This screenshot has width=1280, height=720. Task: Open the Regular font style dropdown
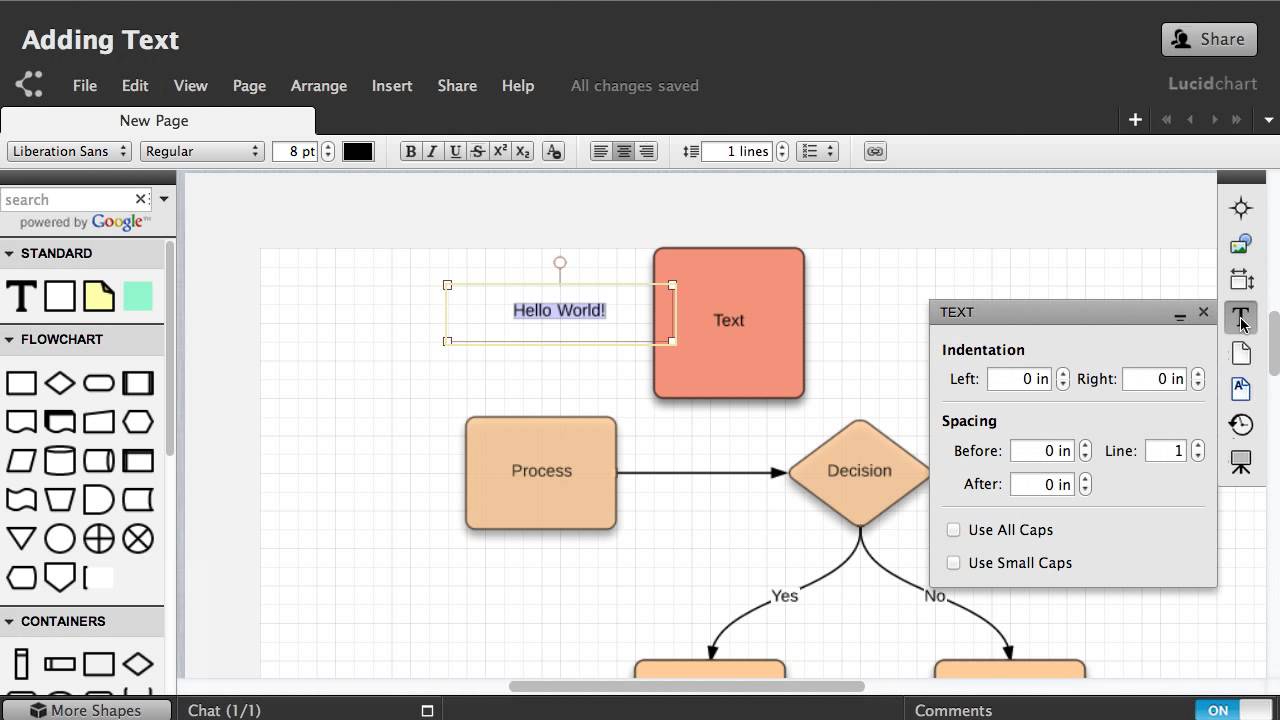point(201,152)
